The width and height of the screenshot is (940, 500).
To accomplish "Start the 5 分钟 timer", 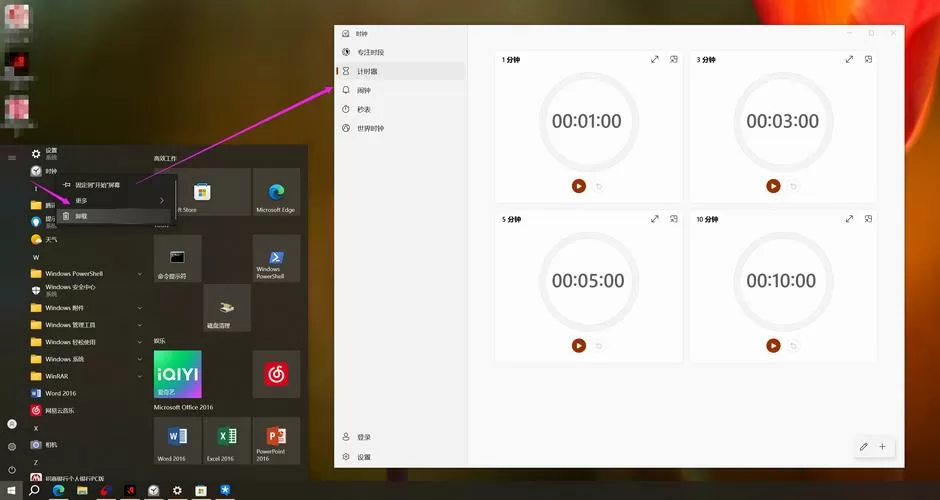I will [579, 345].
